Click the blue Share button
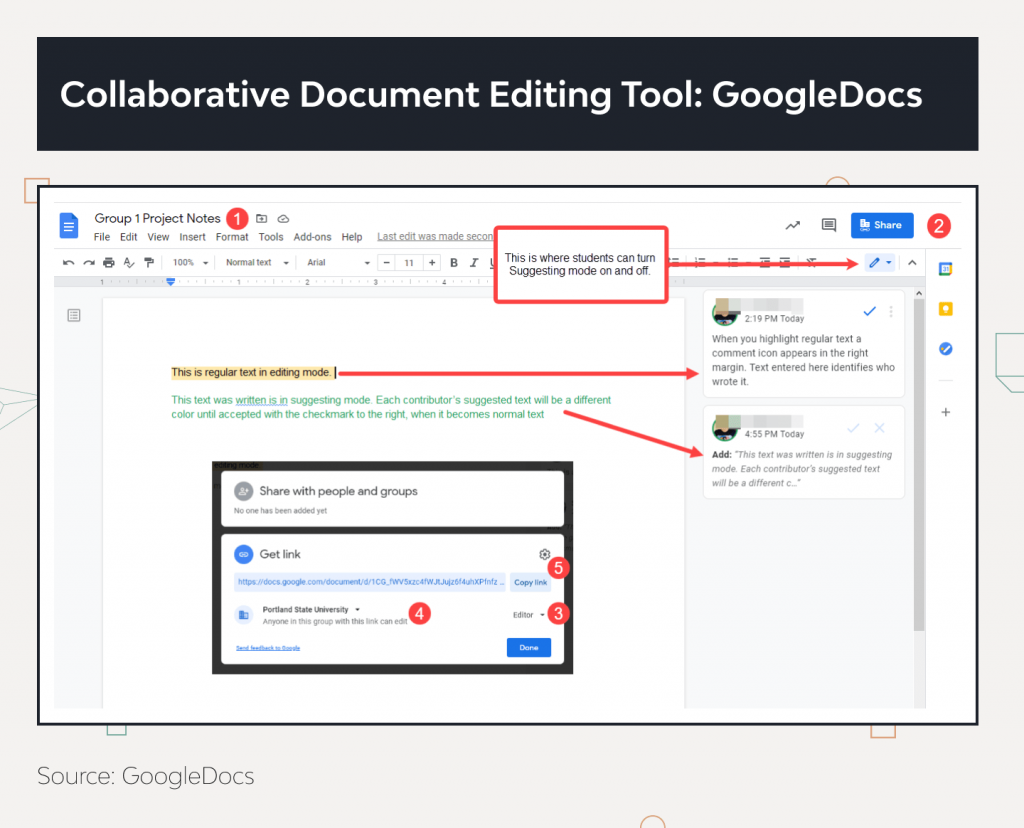This screenshot has width=1024, height=828. tap(881, 225)
